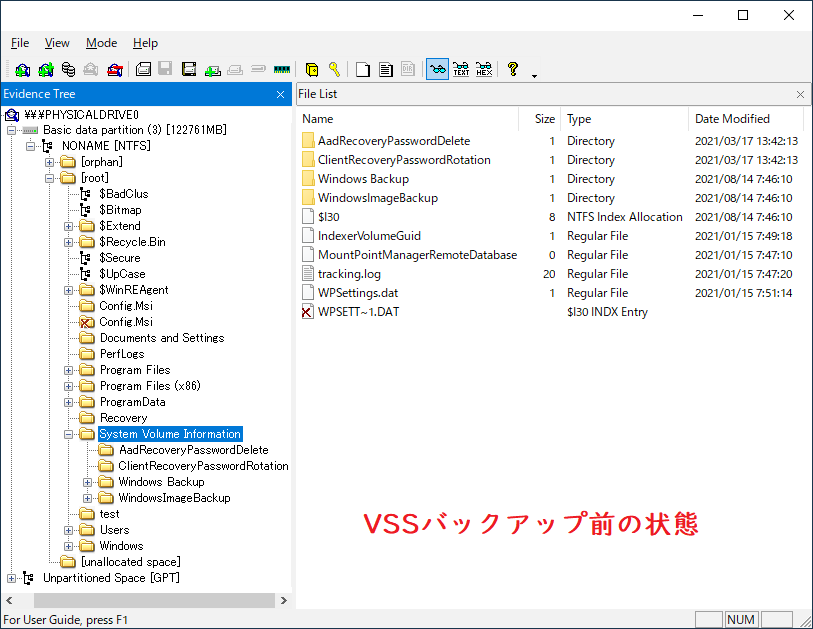
Task: Collapse the [root] folder
Action: pyautogui.click(x=49, y=178)
